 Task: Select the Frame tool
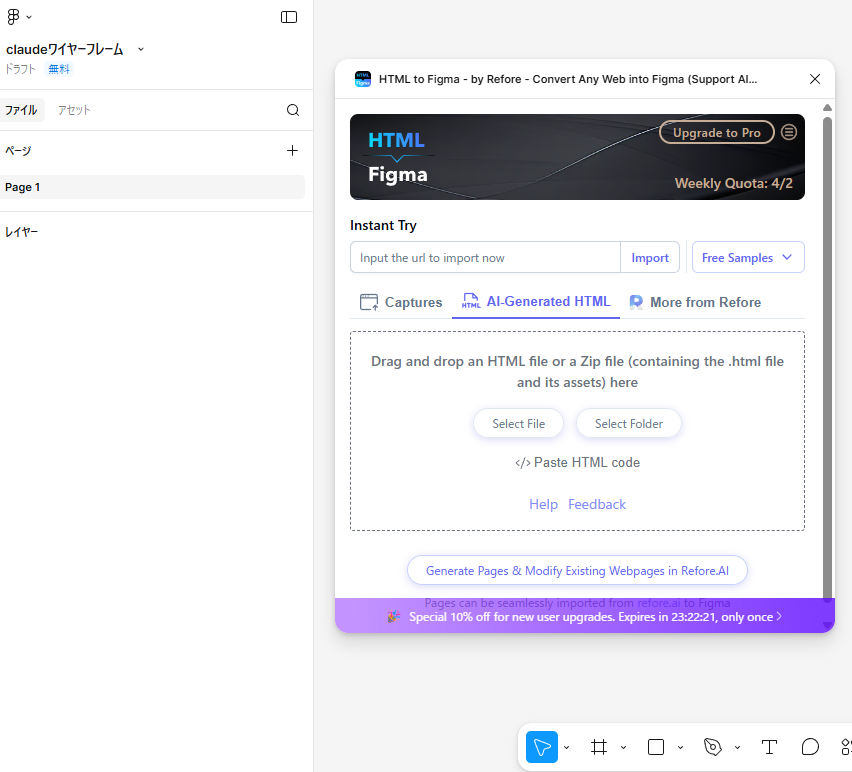(599, 747)
